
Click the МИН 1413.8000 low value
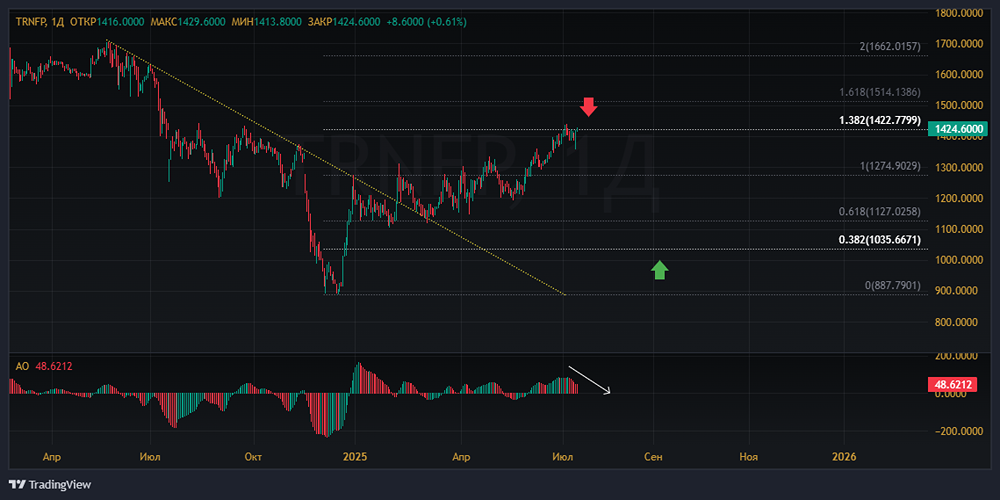tap(268, 22)
